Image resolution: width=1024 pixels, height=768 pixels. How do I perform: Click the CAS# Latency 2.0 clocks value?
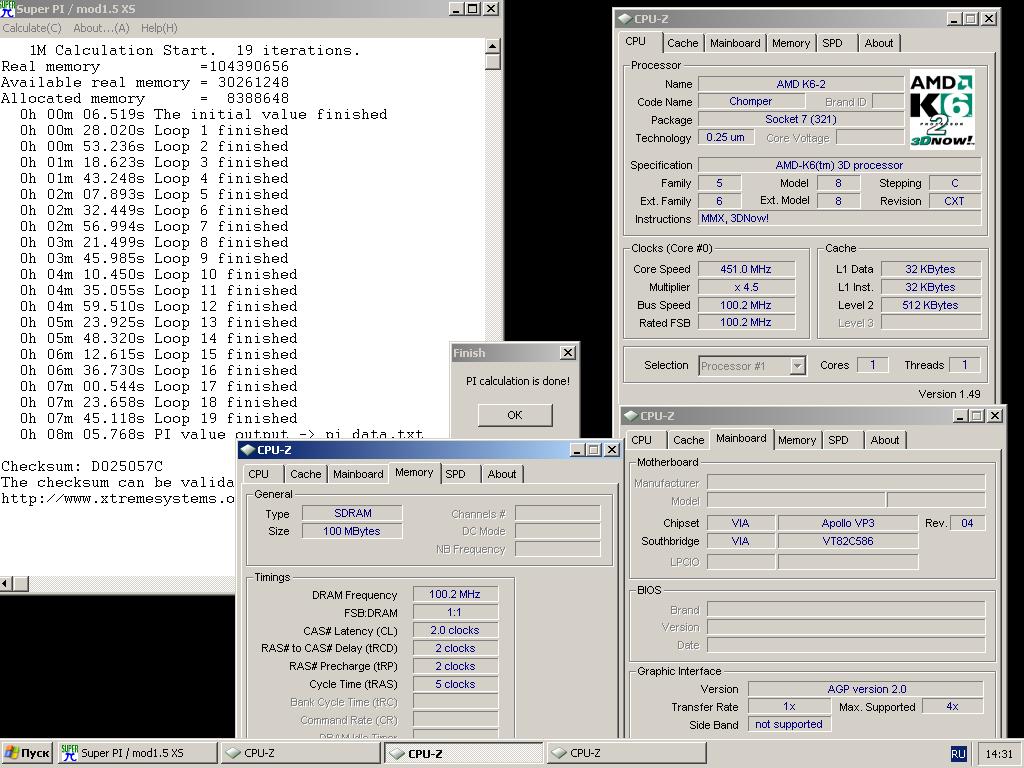tap(455, 630)
